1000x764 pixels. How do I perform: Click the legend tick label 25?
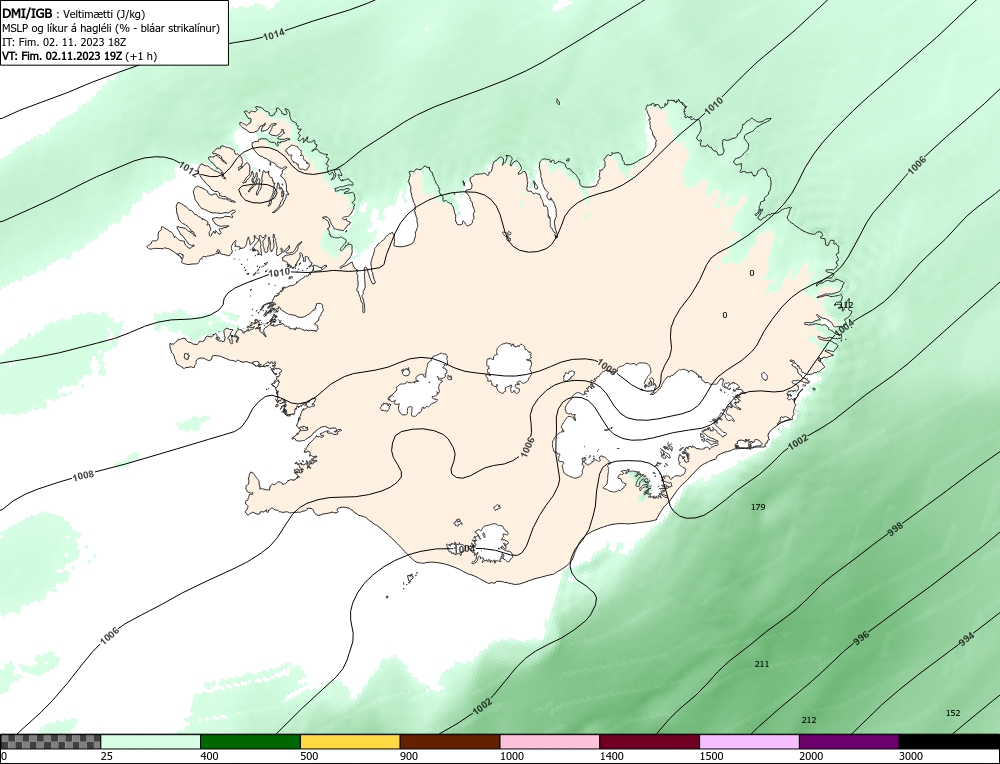(107, 756)
